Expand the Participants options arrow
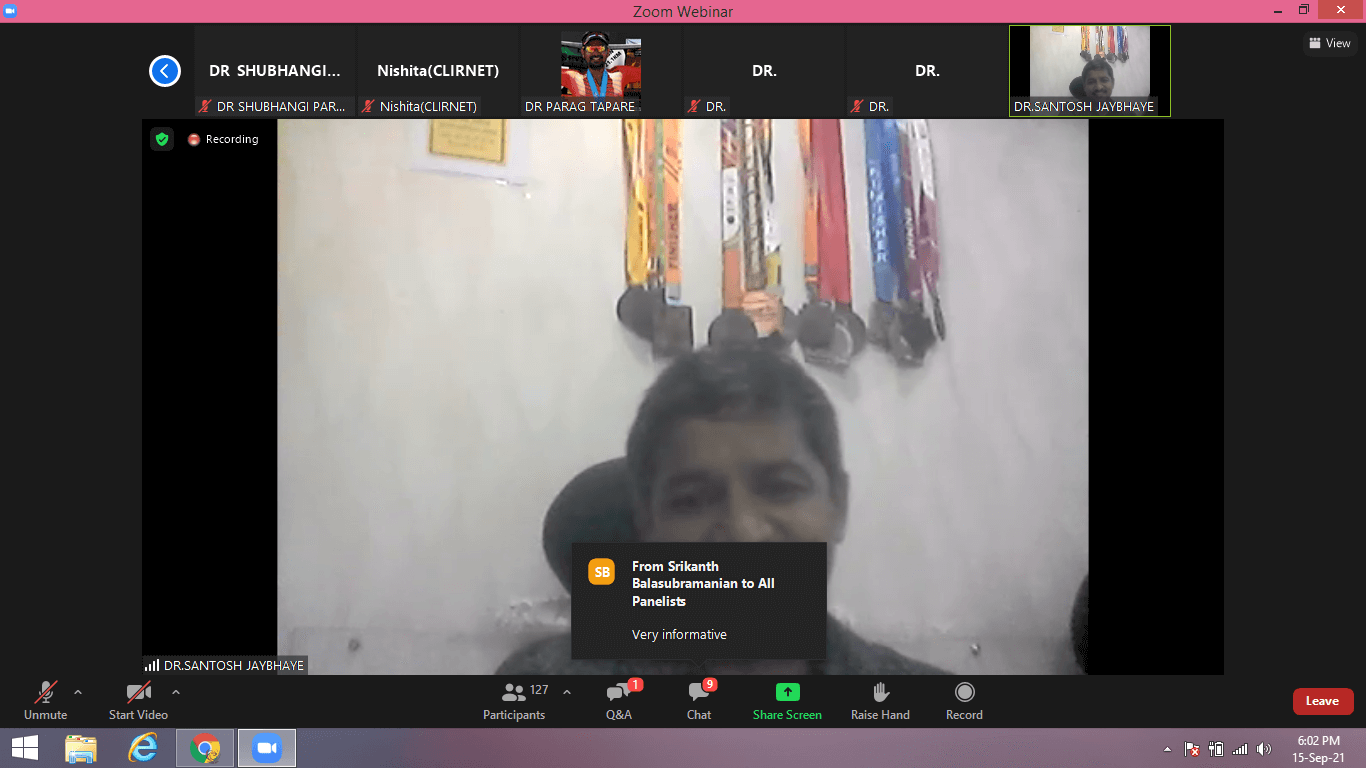Screen dimensions: 1366x768 567,692
